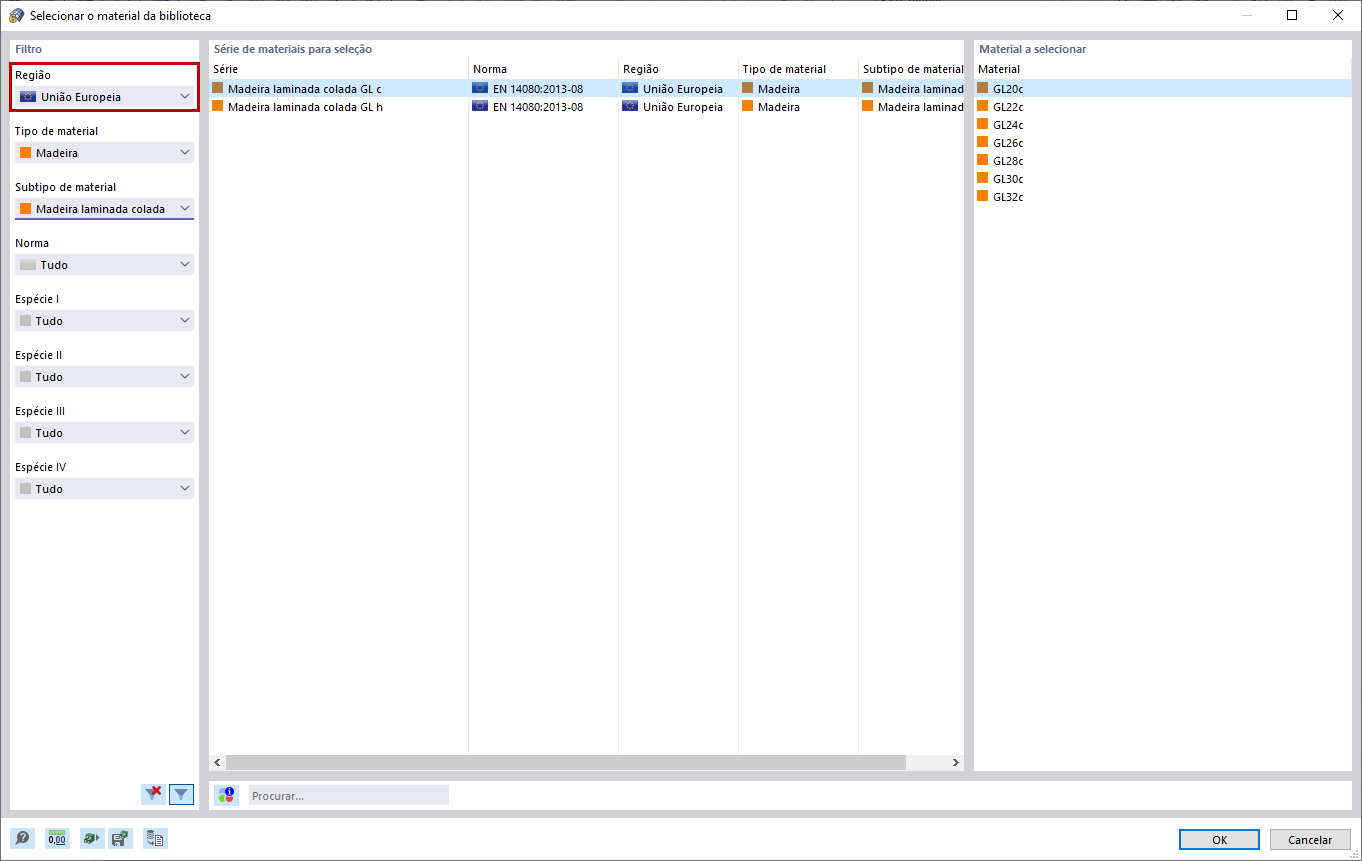
Task: Click the material import icon with green arrow
Action: pyautogui.click(x=91, y=838)
